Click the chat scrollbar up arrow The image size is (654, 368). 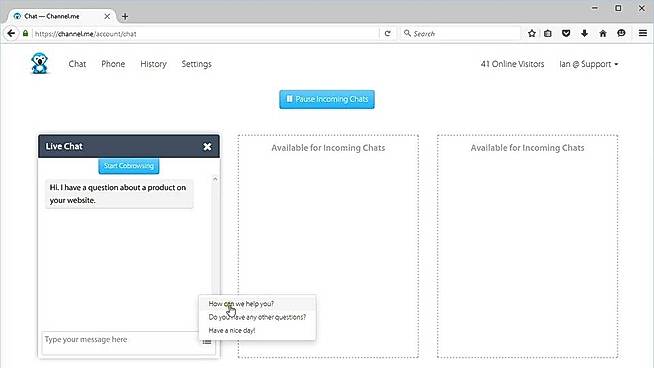215,179
